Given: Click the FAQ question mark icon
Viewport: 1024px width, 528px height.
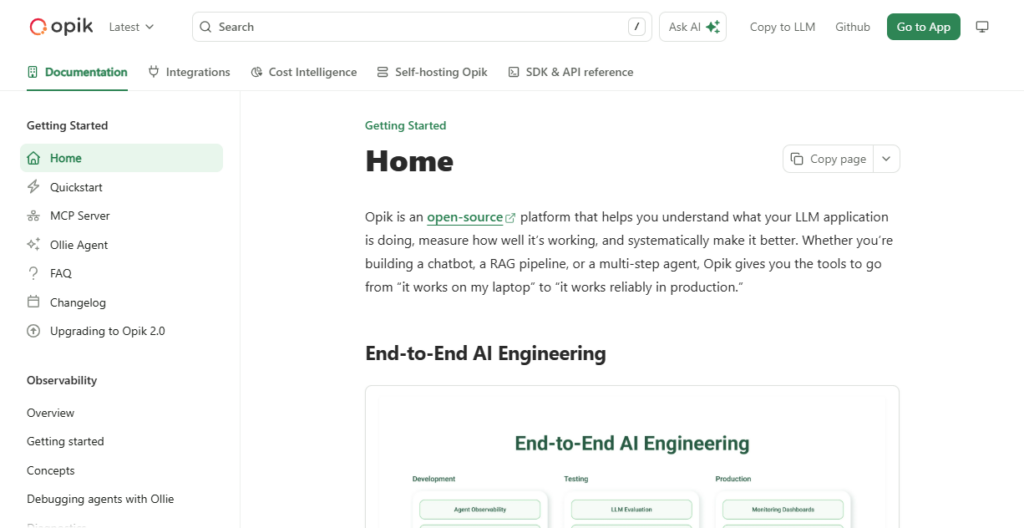Looking at the screenshot, I should pos(33,273).
